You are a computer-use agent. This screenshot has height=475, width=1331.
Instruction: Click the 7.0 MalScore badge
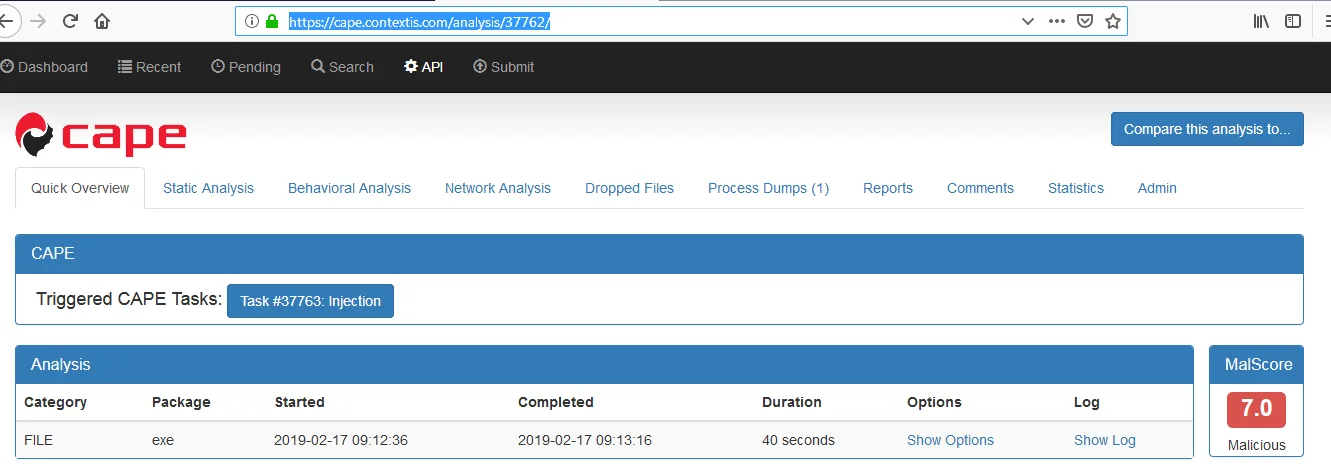(1256, 409)
